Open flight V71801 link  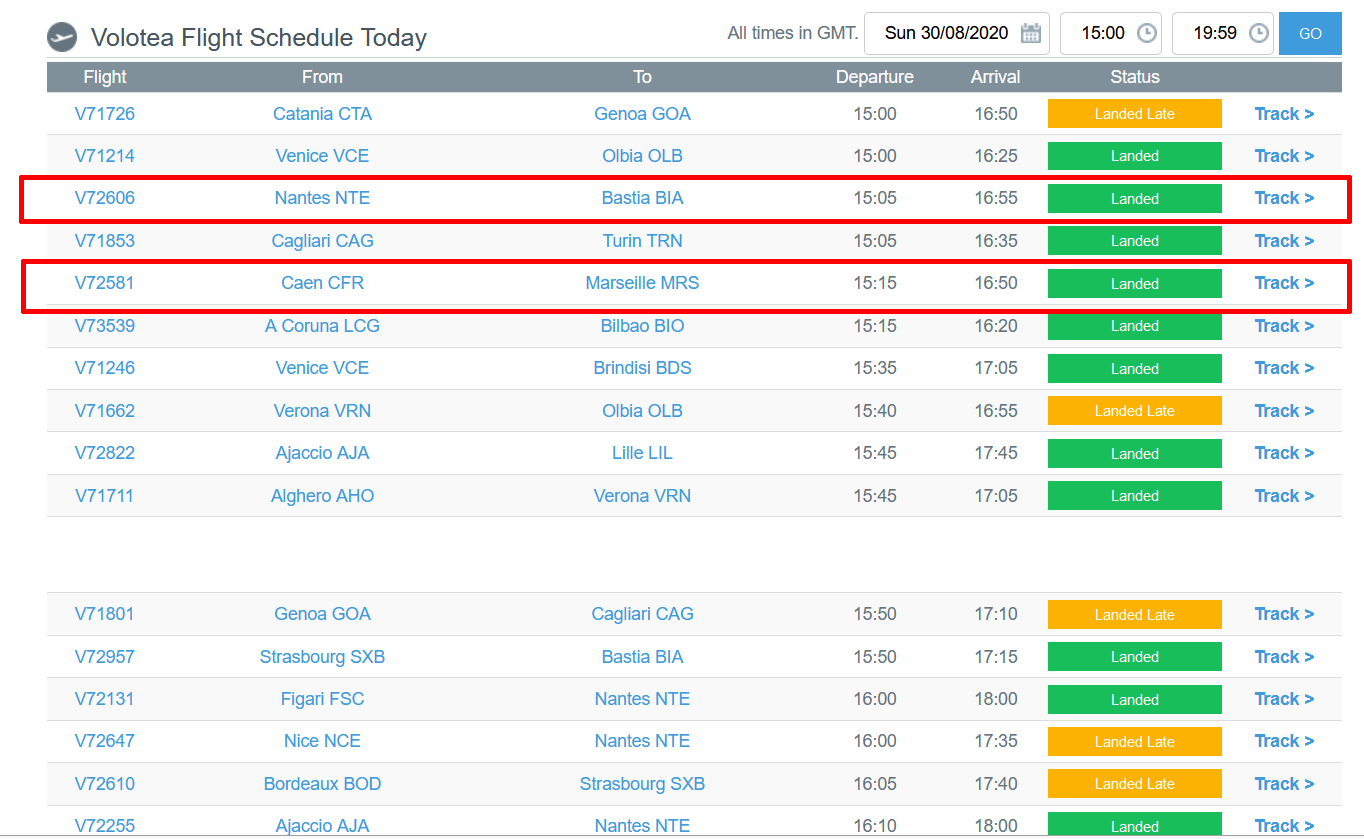(x=105, y=614)
